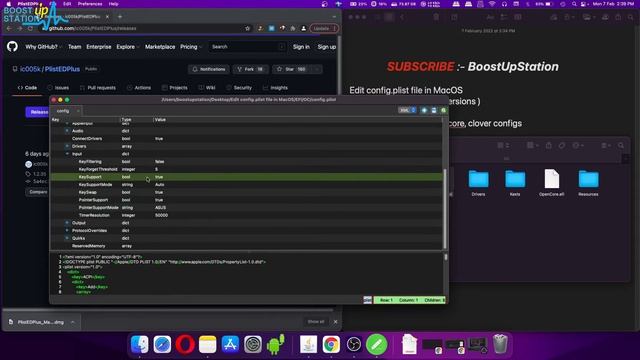Image resolution: width=640 pixels, height=360 pixels.
Task: Open Notes from the Dock
Action: (x=207, y=344)
